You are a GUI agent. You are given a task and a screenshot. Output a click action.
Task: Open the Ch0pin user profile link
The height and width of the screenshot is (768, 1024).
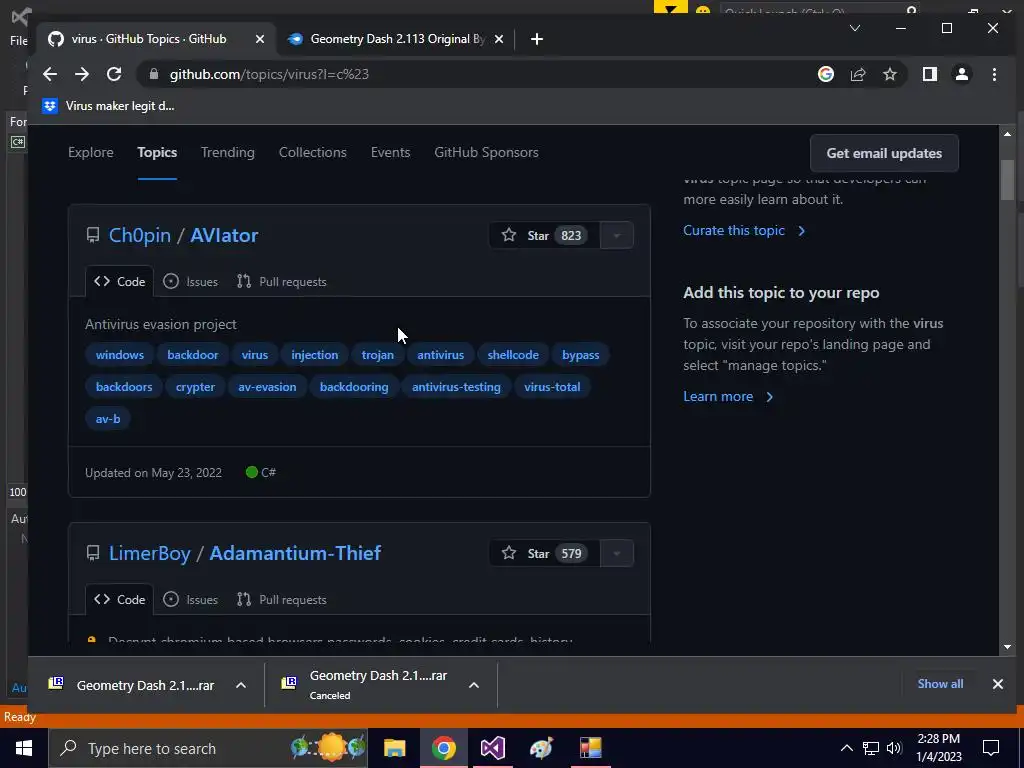140,235
